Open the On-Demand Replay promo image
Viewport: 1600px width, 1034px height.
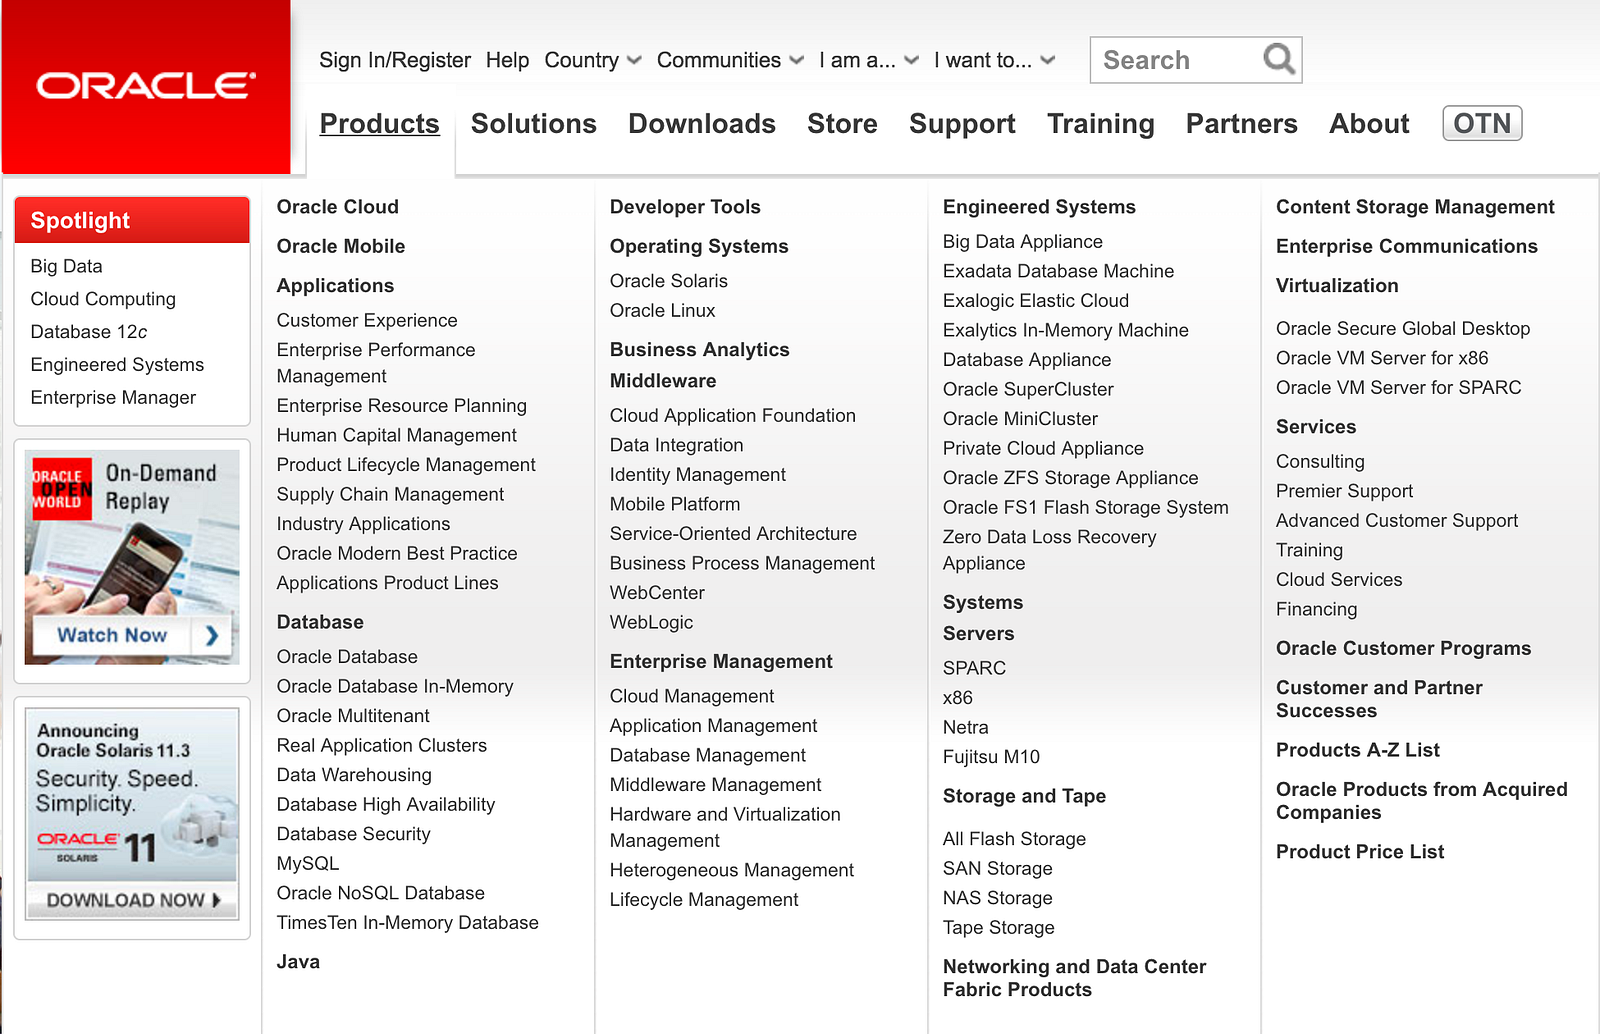point(132,558)
